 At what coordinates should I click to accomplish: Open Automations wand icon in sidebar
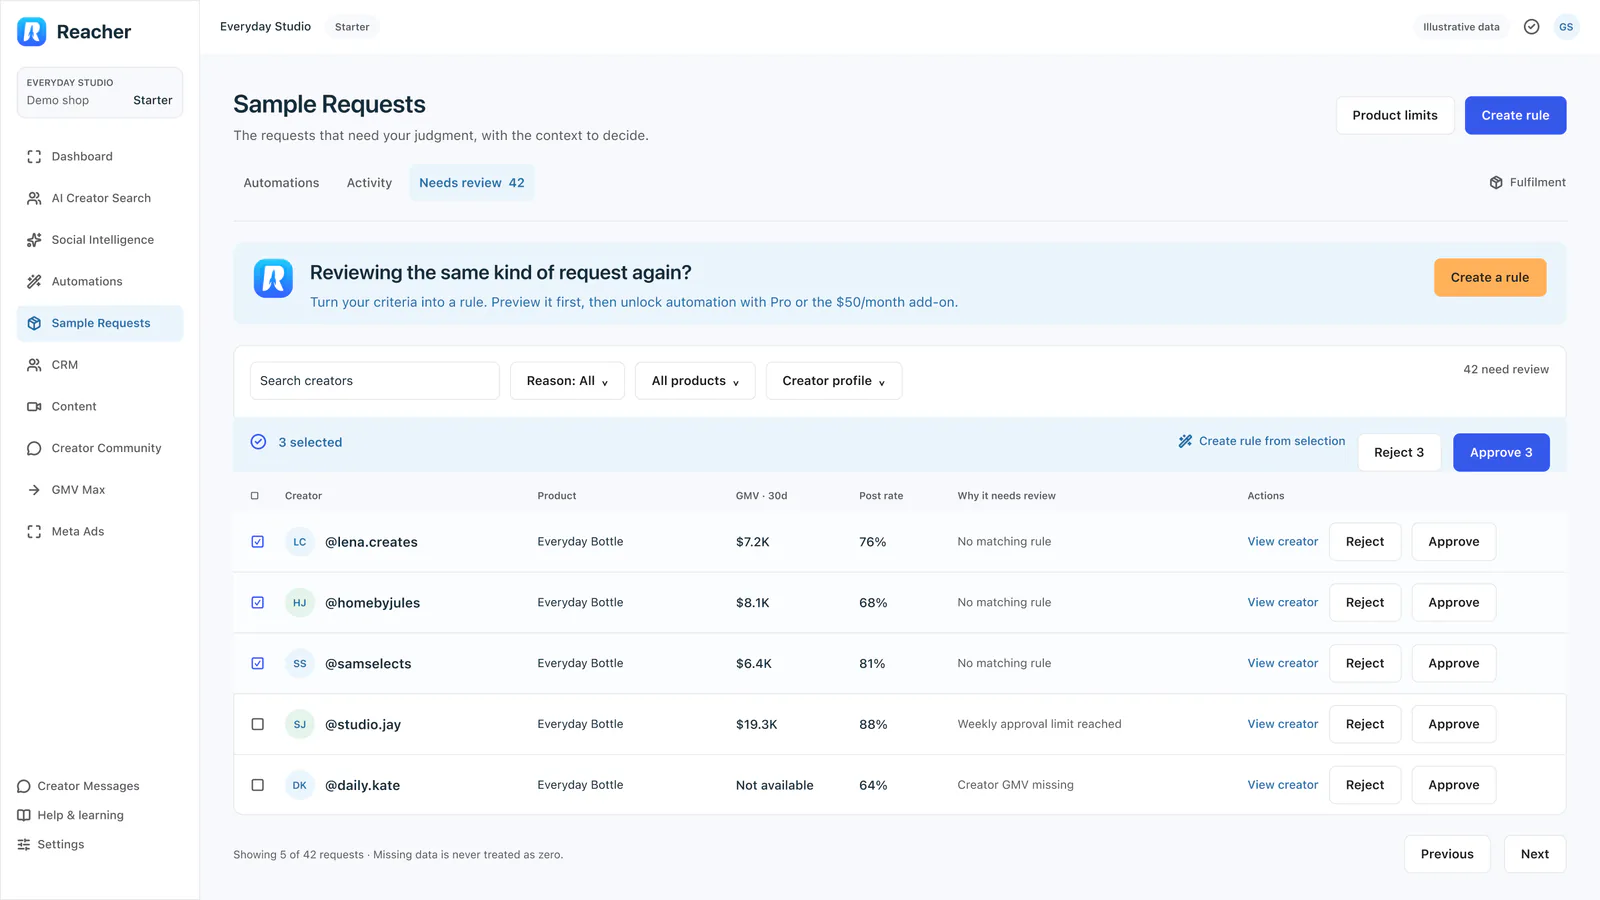coord(34,282)
